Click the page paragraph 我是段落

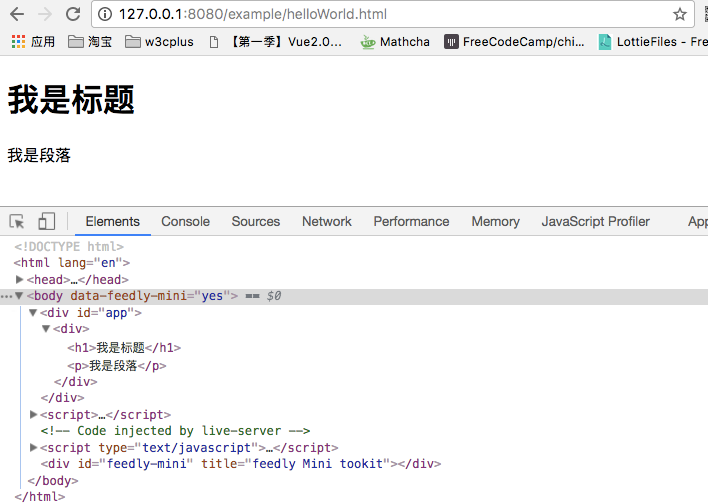(39, 155)
